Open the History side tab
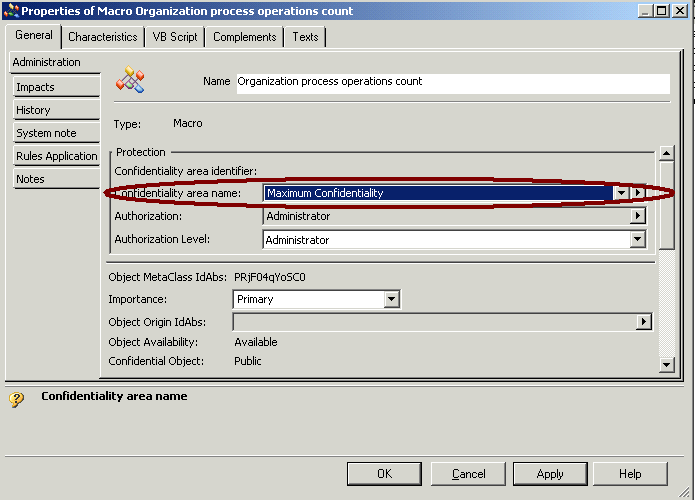The height and width of the screenshot is (500, 695). [x=56, y=110]
